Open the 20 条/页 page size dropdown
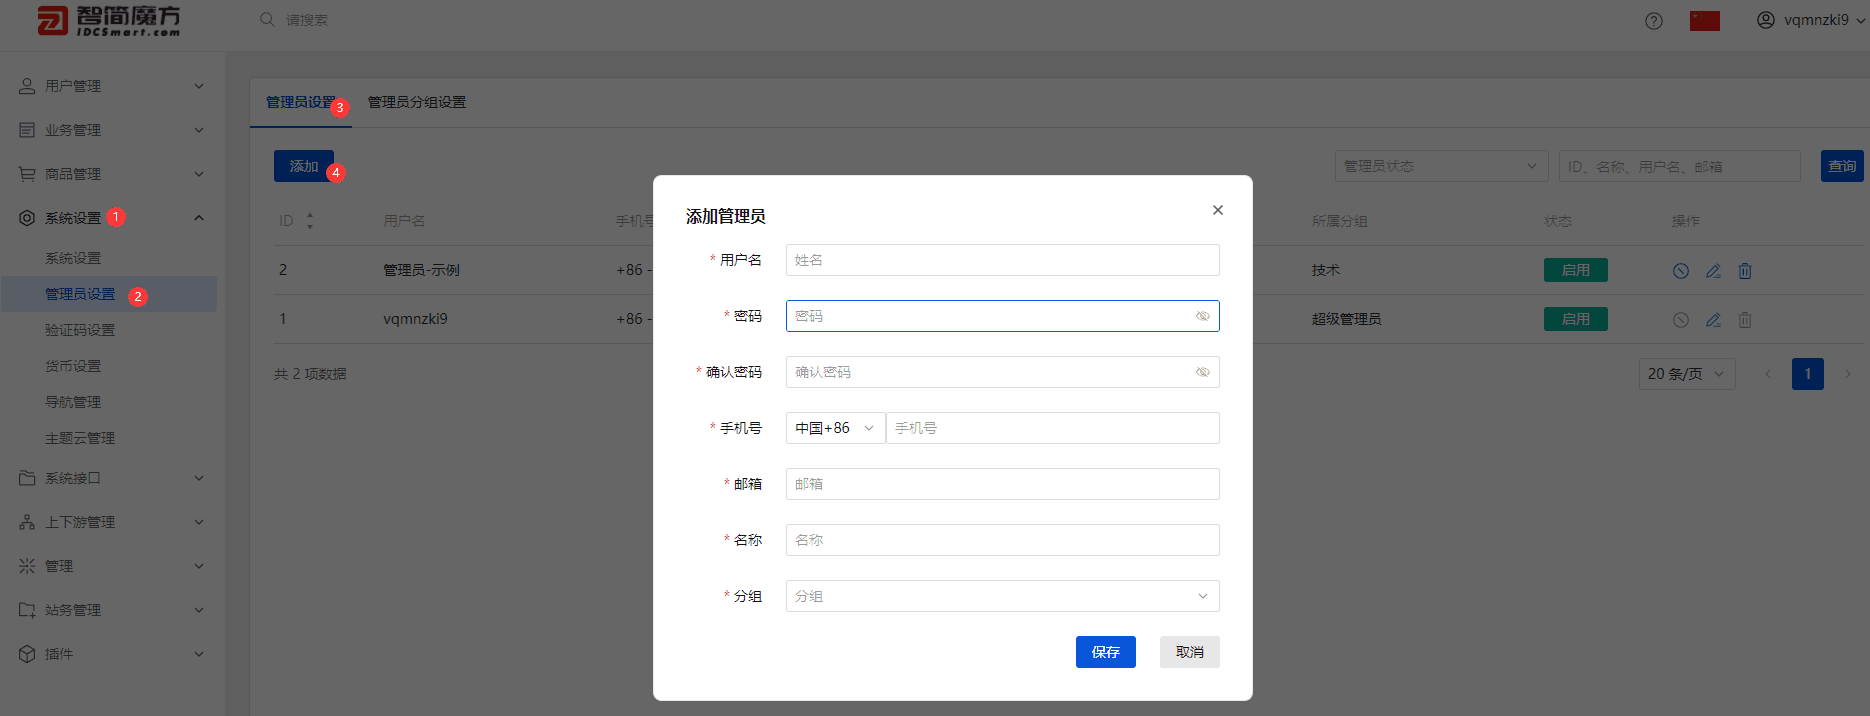This screenshot has width=1870, height=716. pos(1687,374)
